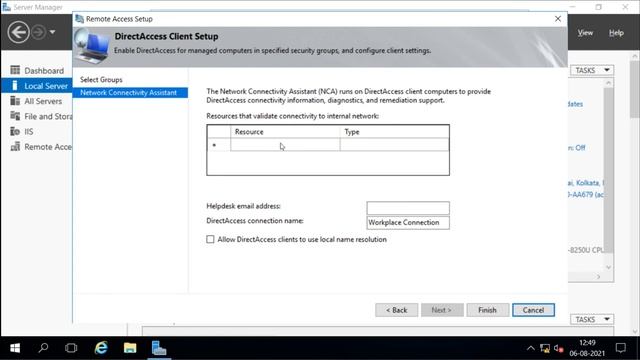The height and width of the screenshot is (360, 640).
Task: Click the Finish button
Action: point(488,310)
